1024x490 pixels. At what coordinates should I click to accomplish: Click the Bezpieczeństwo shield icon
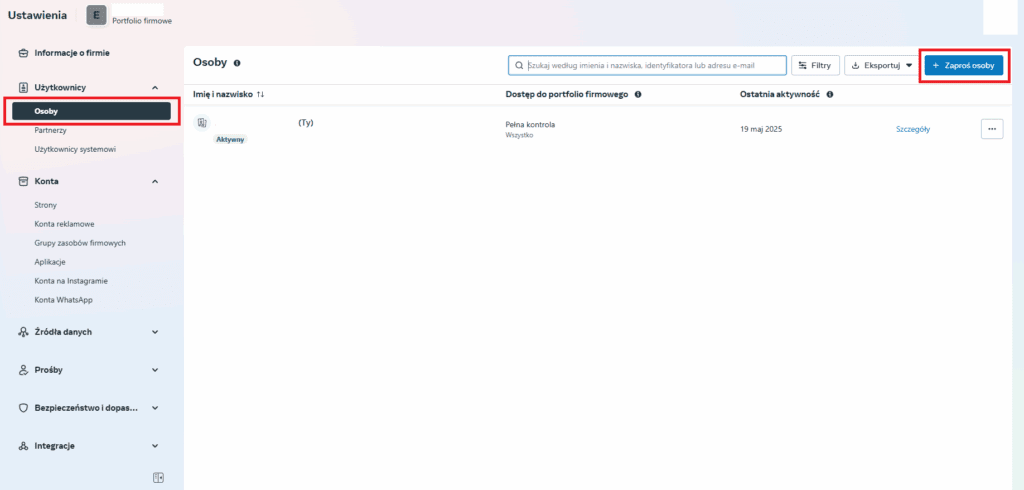[23, 408]
